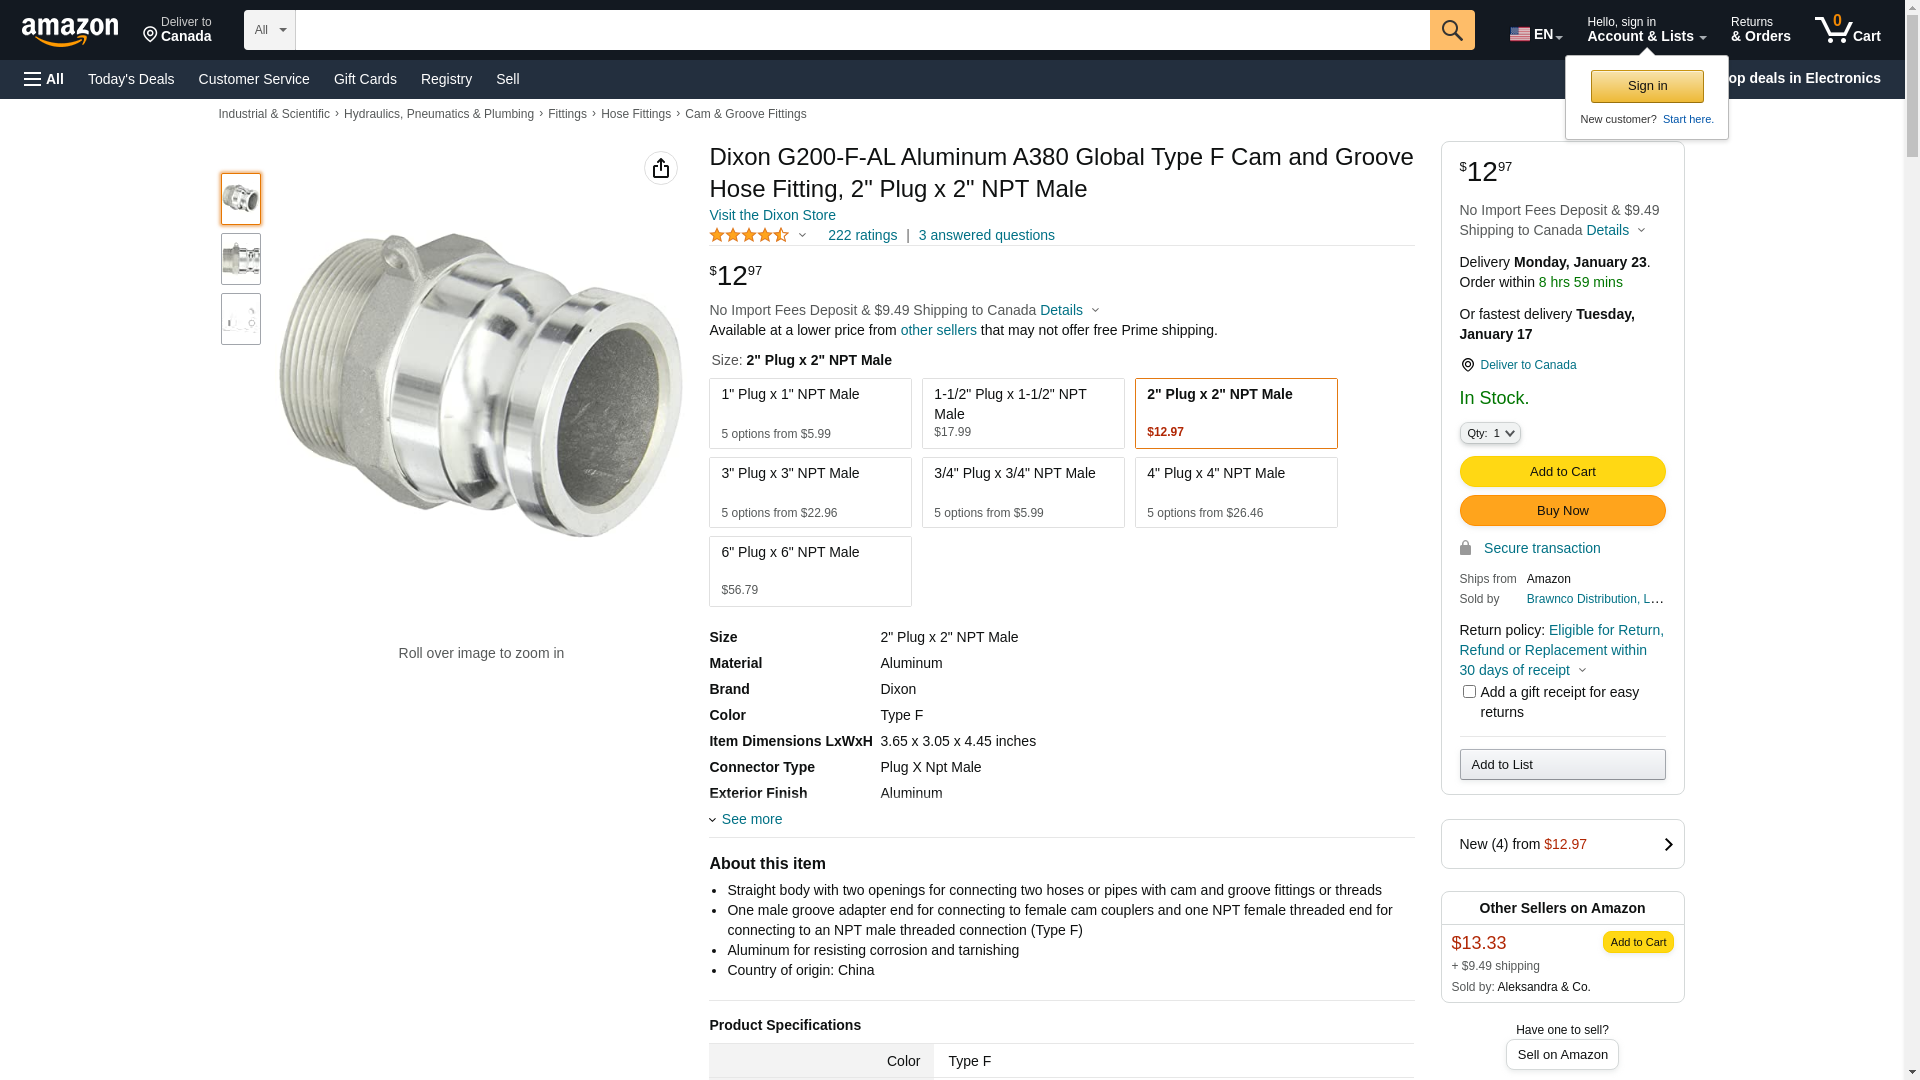This screenshot has width=1920, height=1080.
Task: Select the 6" Plug x 6" NPT Male size
Action: click(x=810, y=571)
